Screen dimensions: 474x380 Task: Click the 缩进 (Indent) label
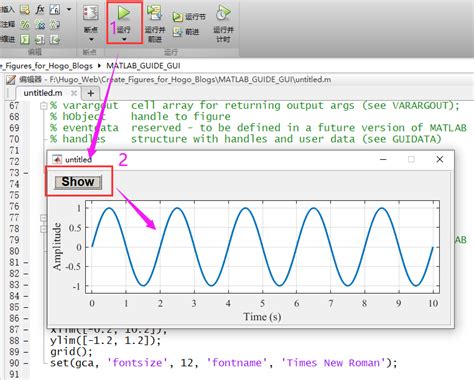pyautogui.click(x=7, y=39)
